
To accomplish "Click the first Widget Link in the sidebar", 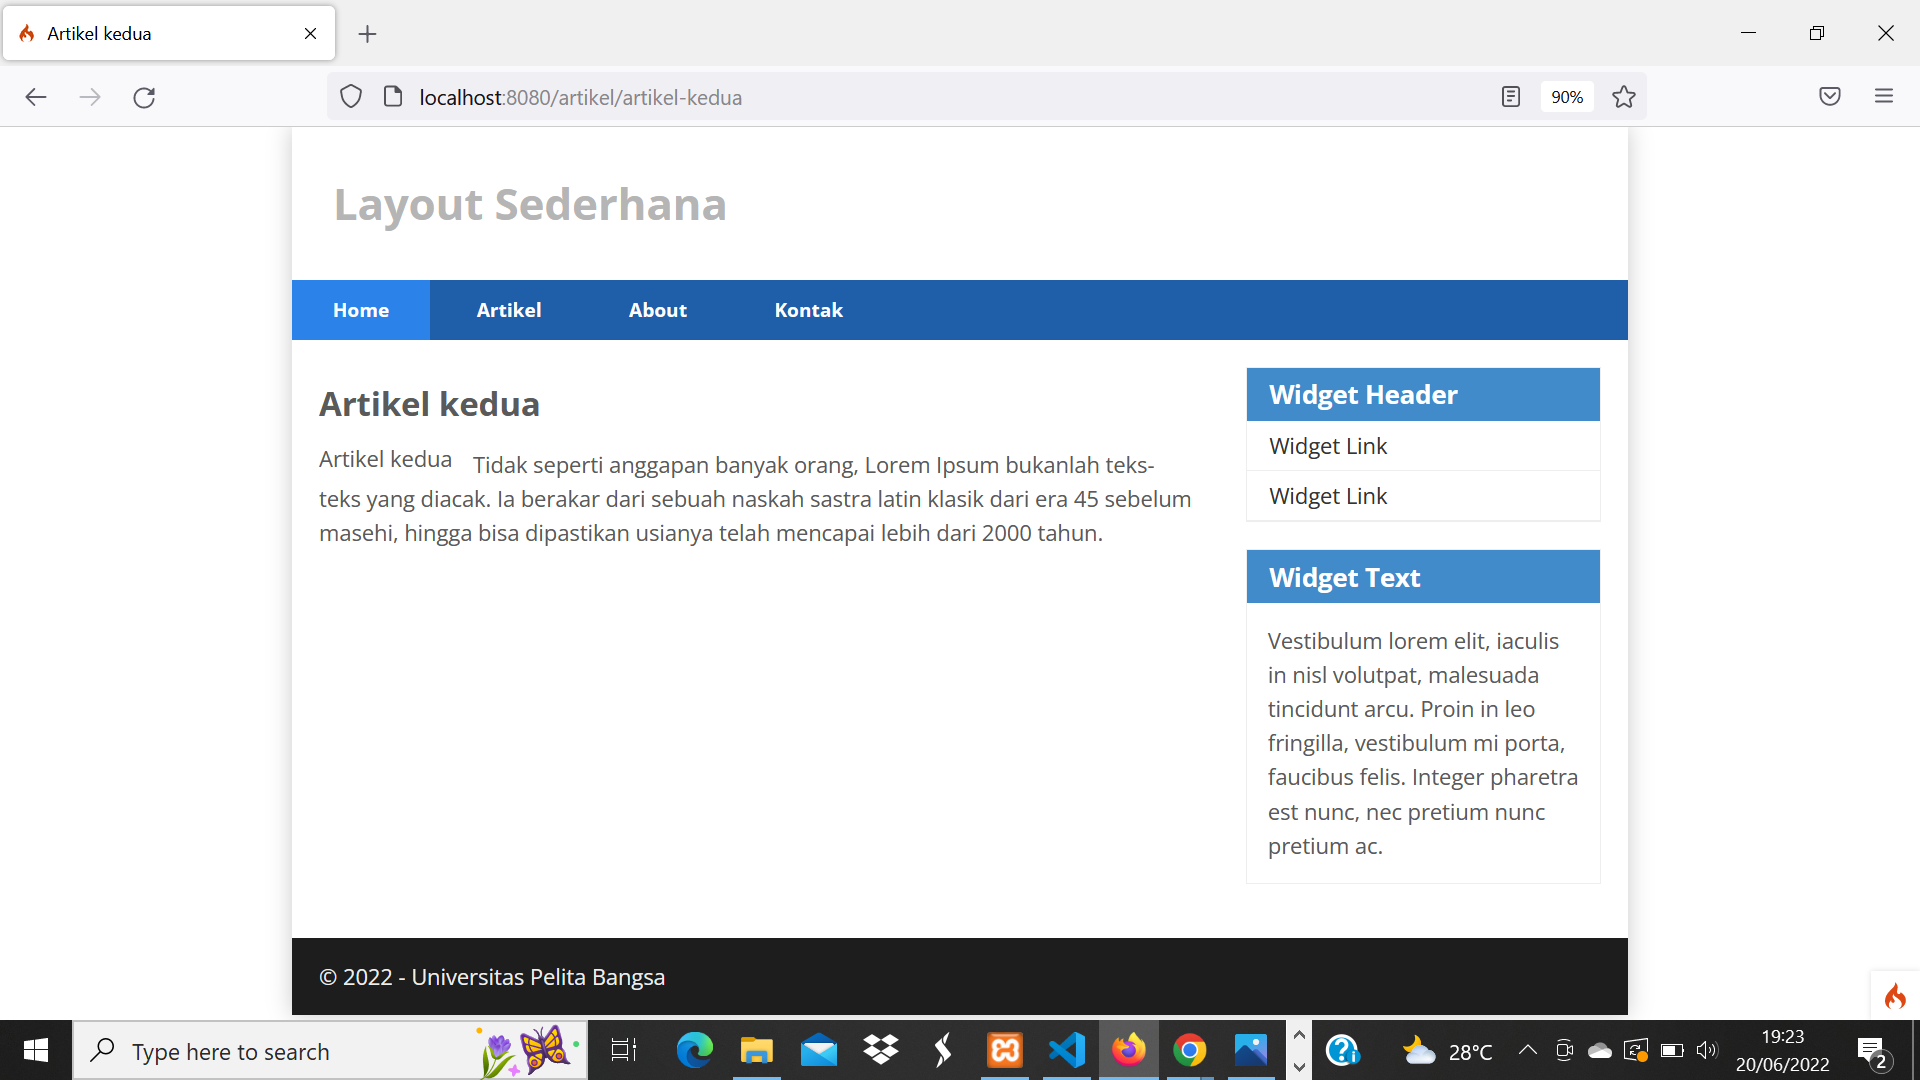I will click(x=1327, y=446).
